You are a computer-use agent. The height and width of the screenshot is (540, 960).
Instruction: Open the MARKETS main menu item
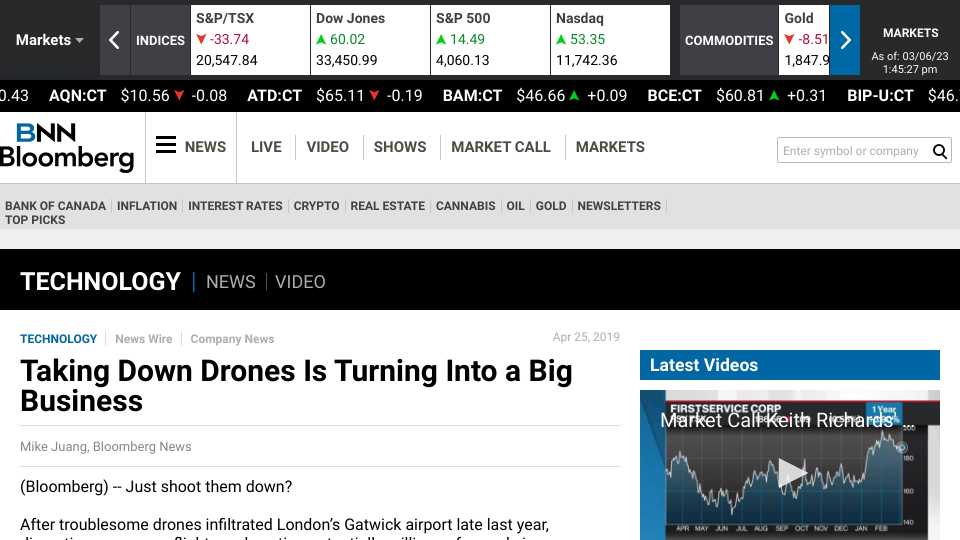coord(610,147)
